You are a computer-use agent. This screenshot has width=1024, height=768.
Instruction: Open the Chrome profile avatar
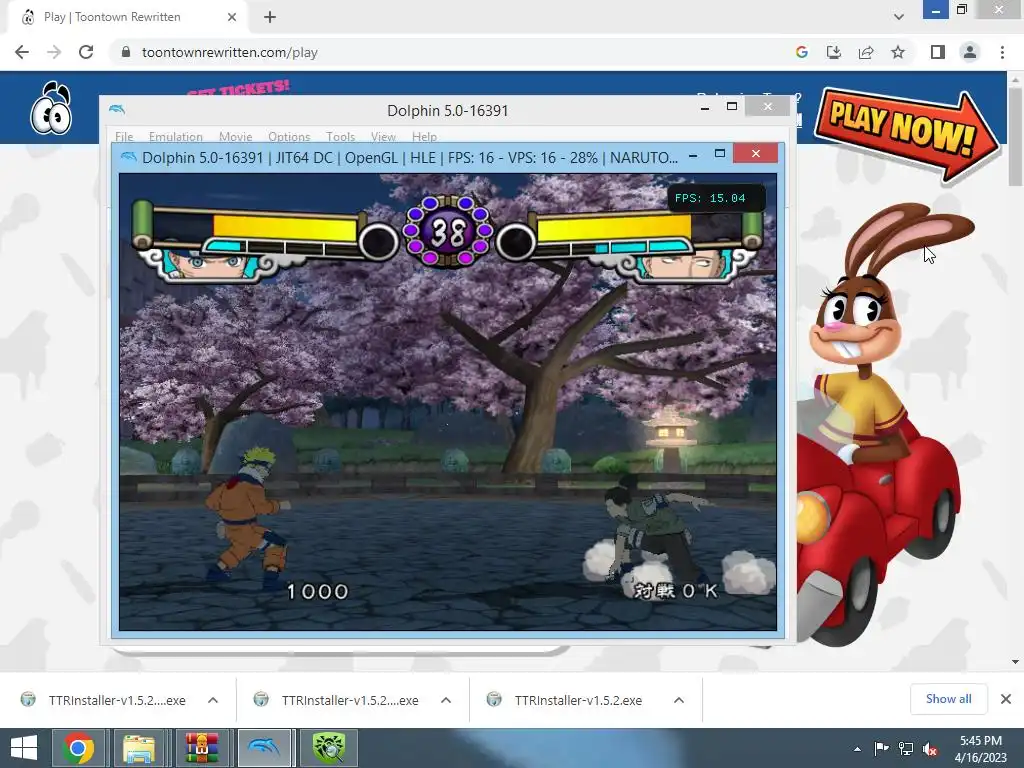(970, 52)
